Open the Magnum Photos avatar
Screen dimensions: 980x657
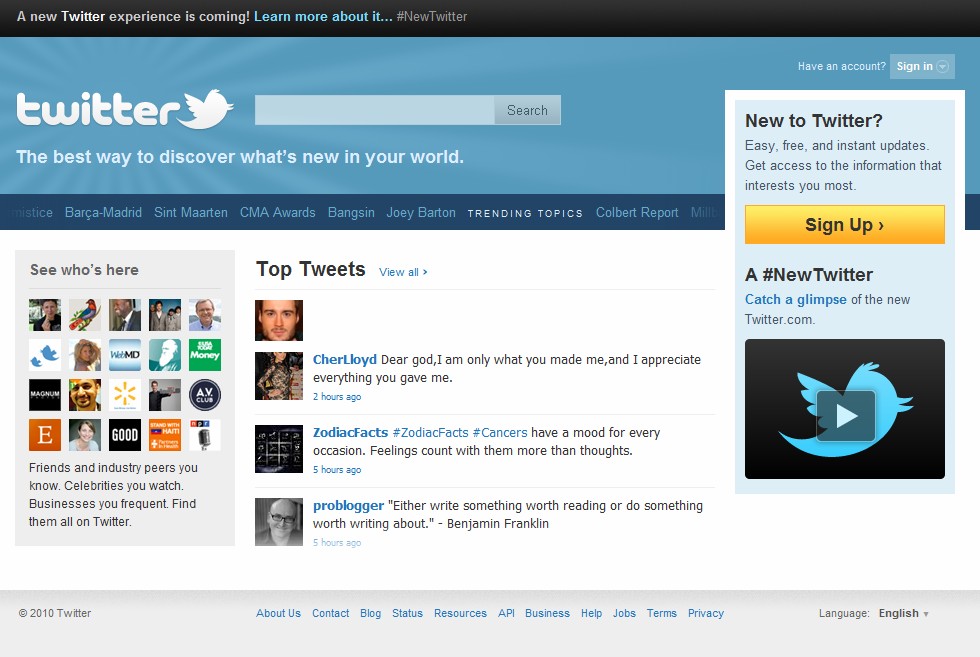coord(45,394)
